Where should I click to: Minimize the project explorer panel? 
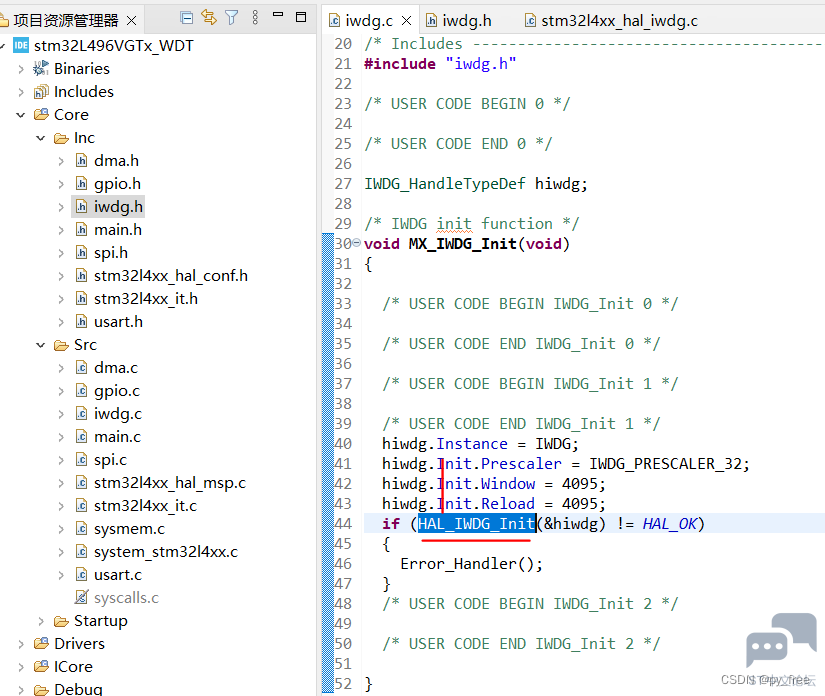tap(278, 15)
